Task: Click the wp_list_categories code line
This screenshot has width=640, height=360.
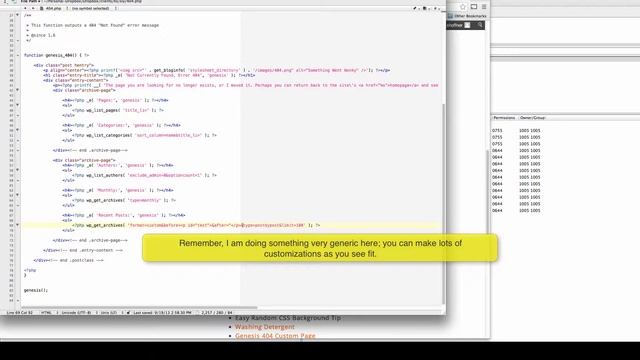Action: pos(144,135)
